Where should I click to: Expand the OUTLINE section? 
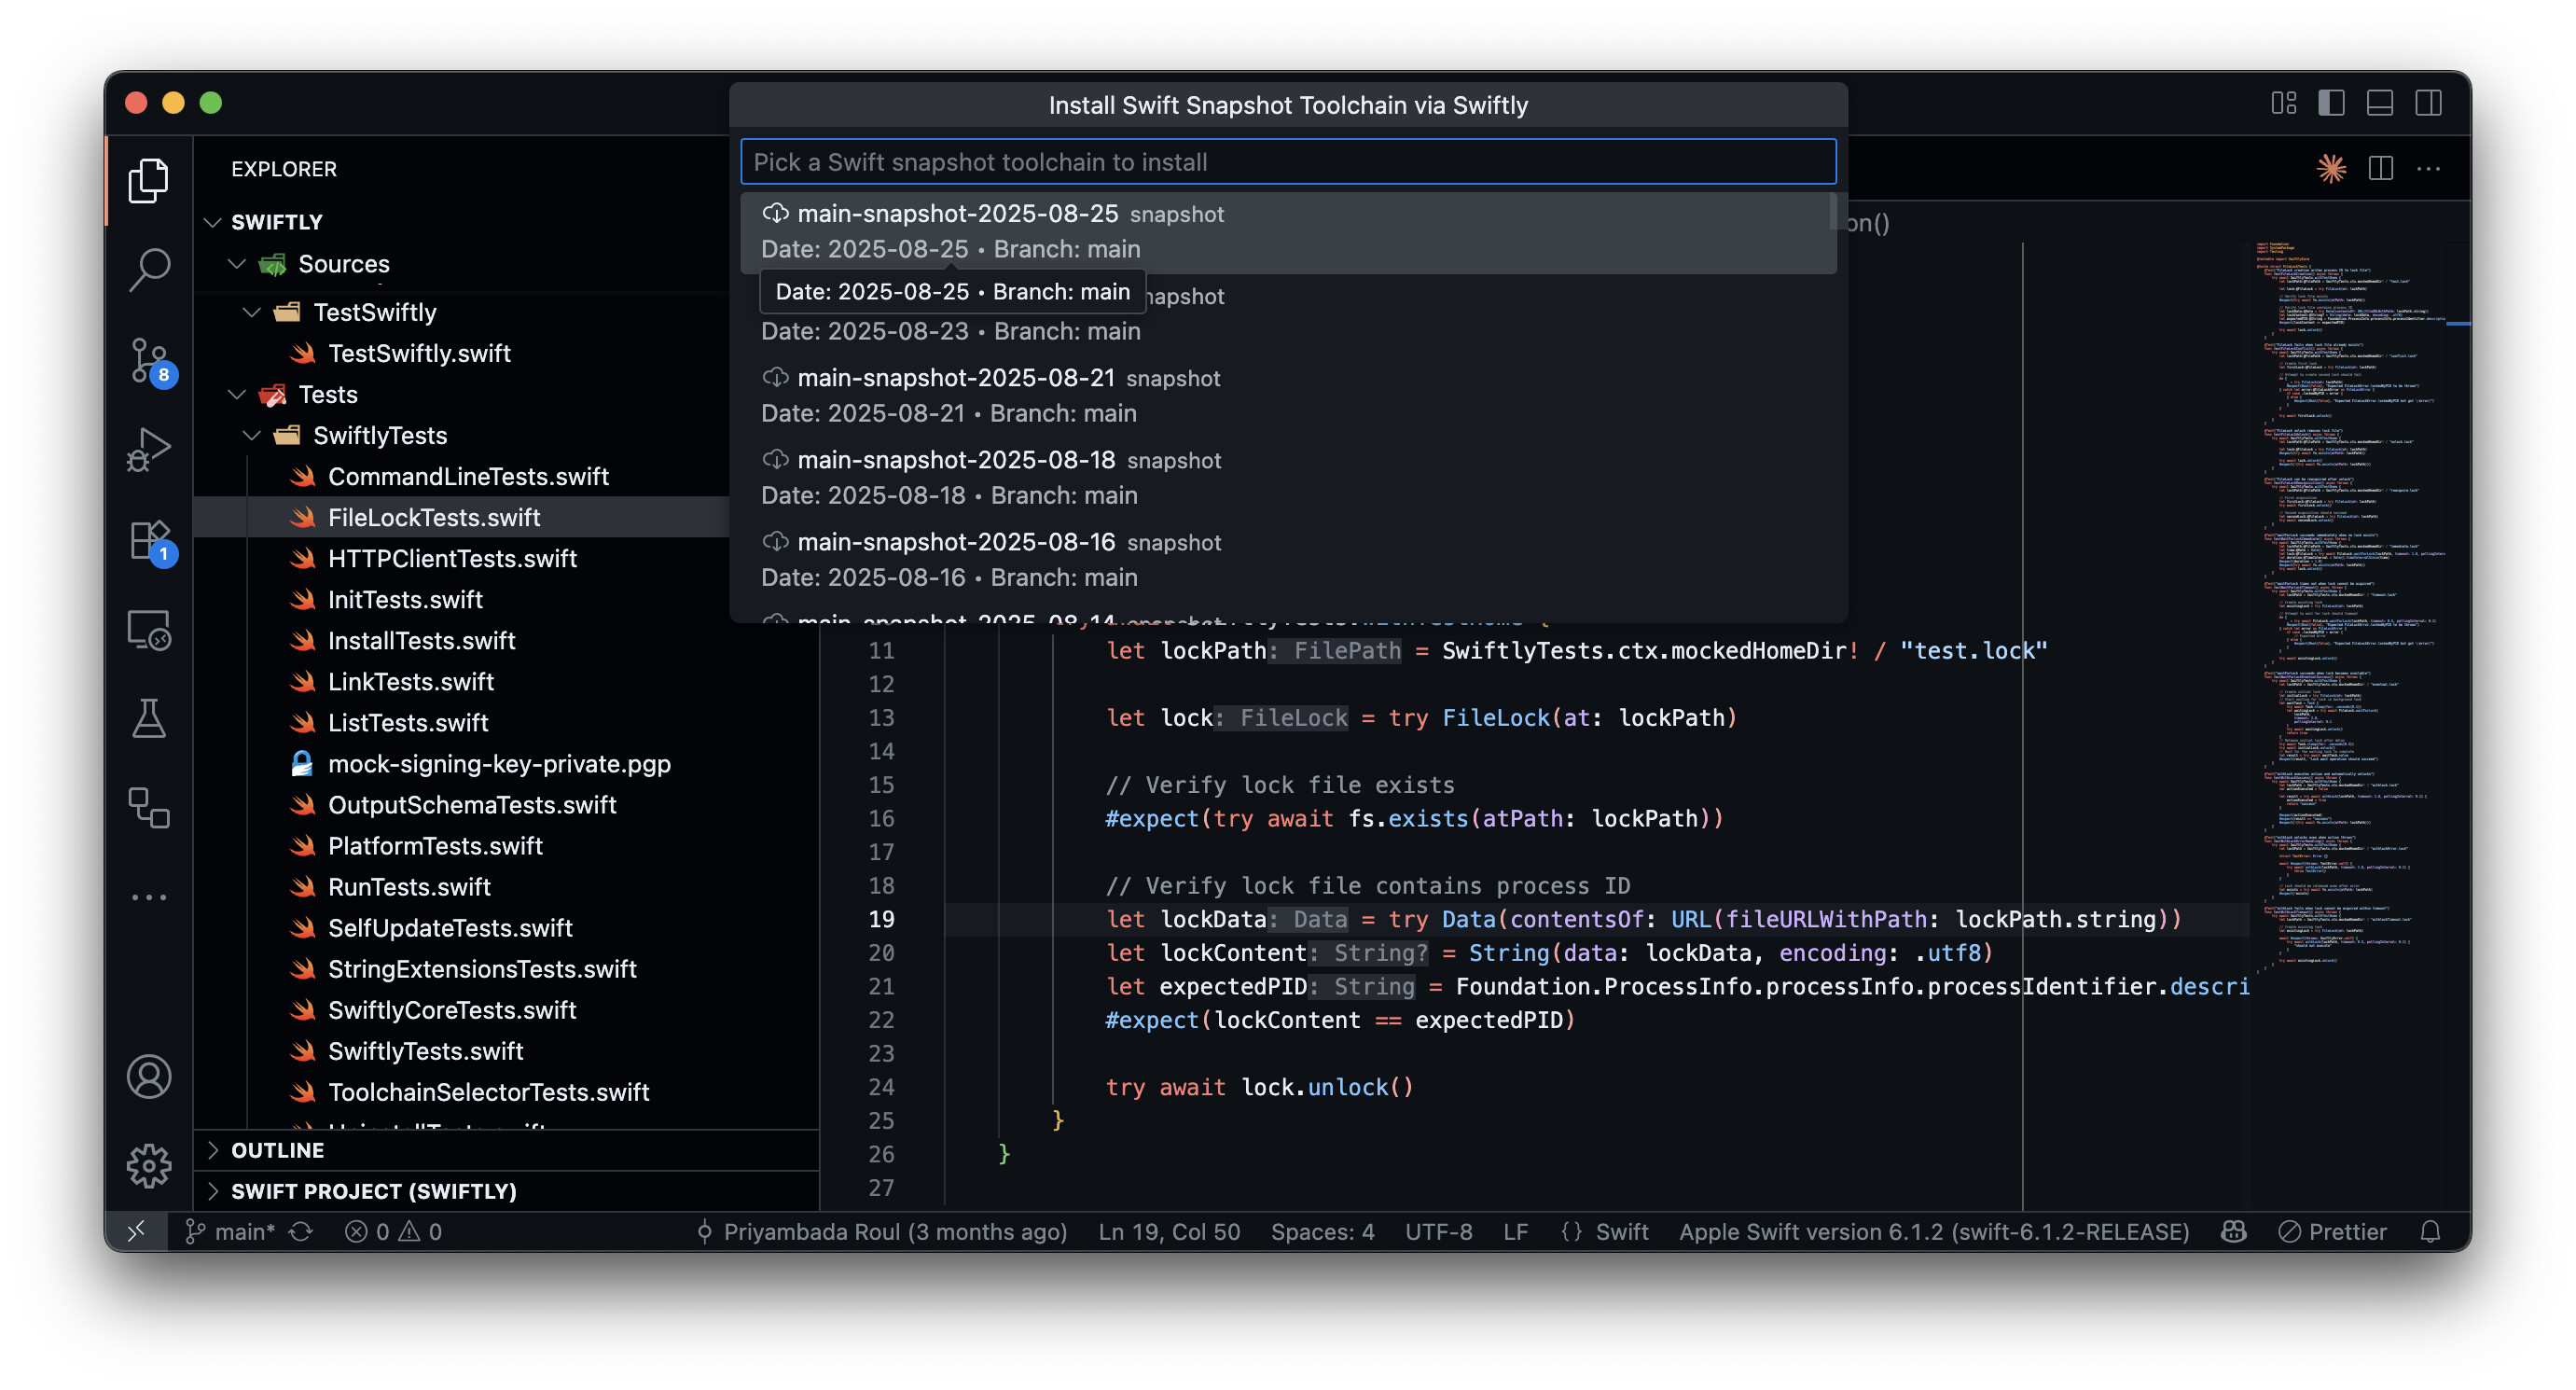pyautogui.click(x=277, y=1150)
